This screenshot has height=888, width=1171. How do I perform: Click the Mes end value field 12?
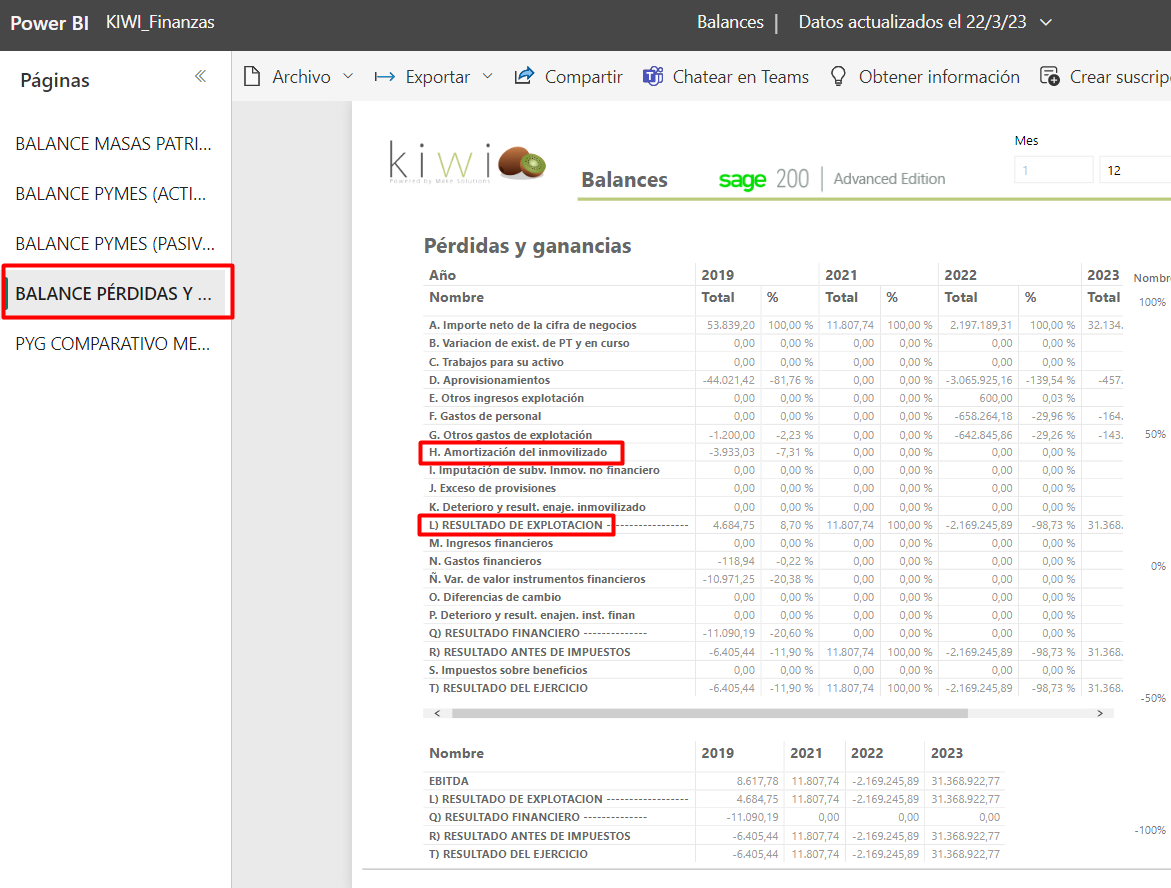pos(1135,170)
